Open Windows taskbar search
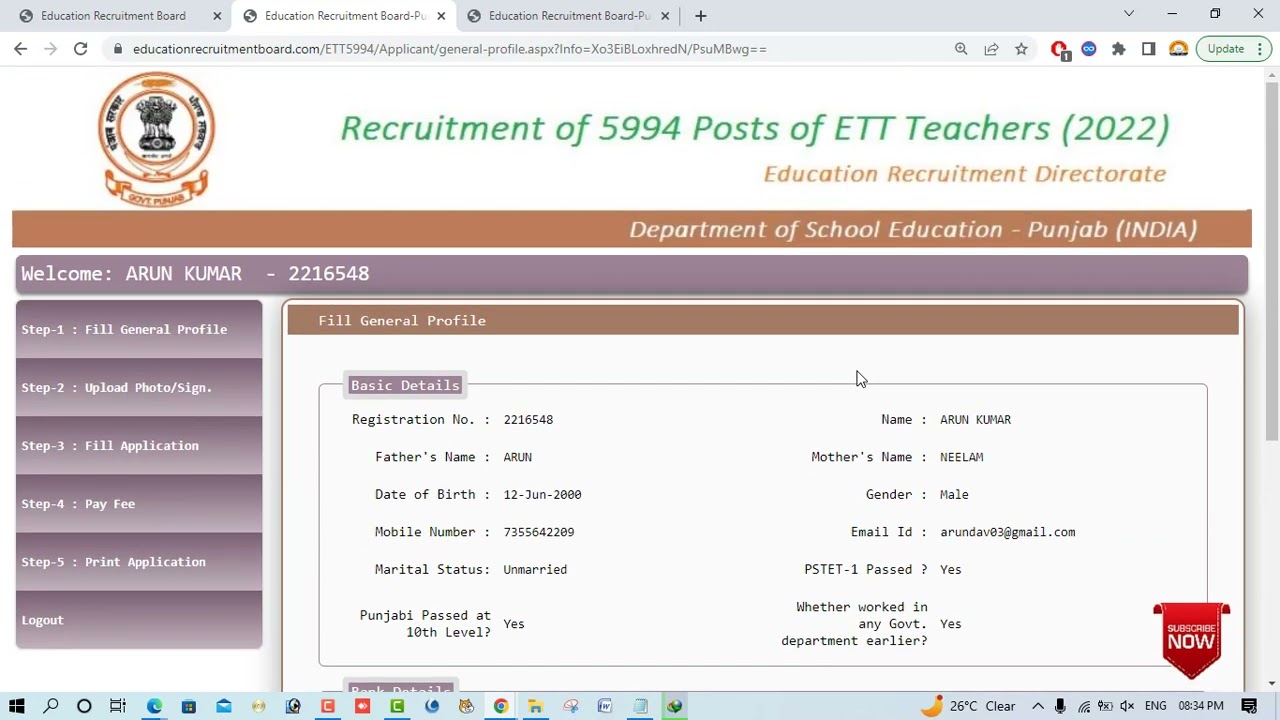Image resolution: width=1280 pixels, height=720 pixels. (51, 706)
